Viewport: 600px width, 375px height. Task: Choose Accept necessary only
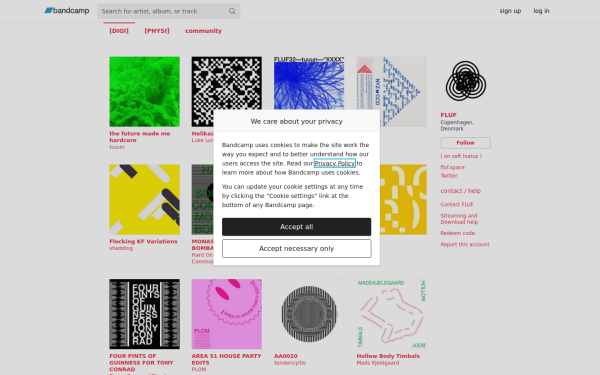click(x=297, y=249)
